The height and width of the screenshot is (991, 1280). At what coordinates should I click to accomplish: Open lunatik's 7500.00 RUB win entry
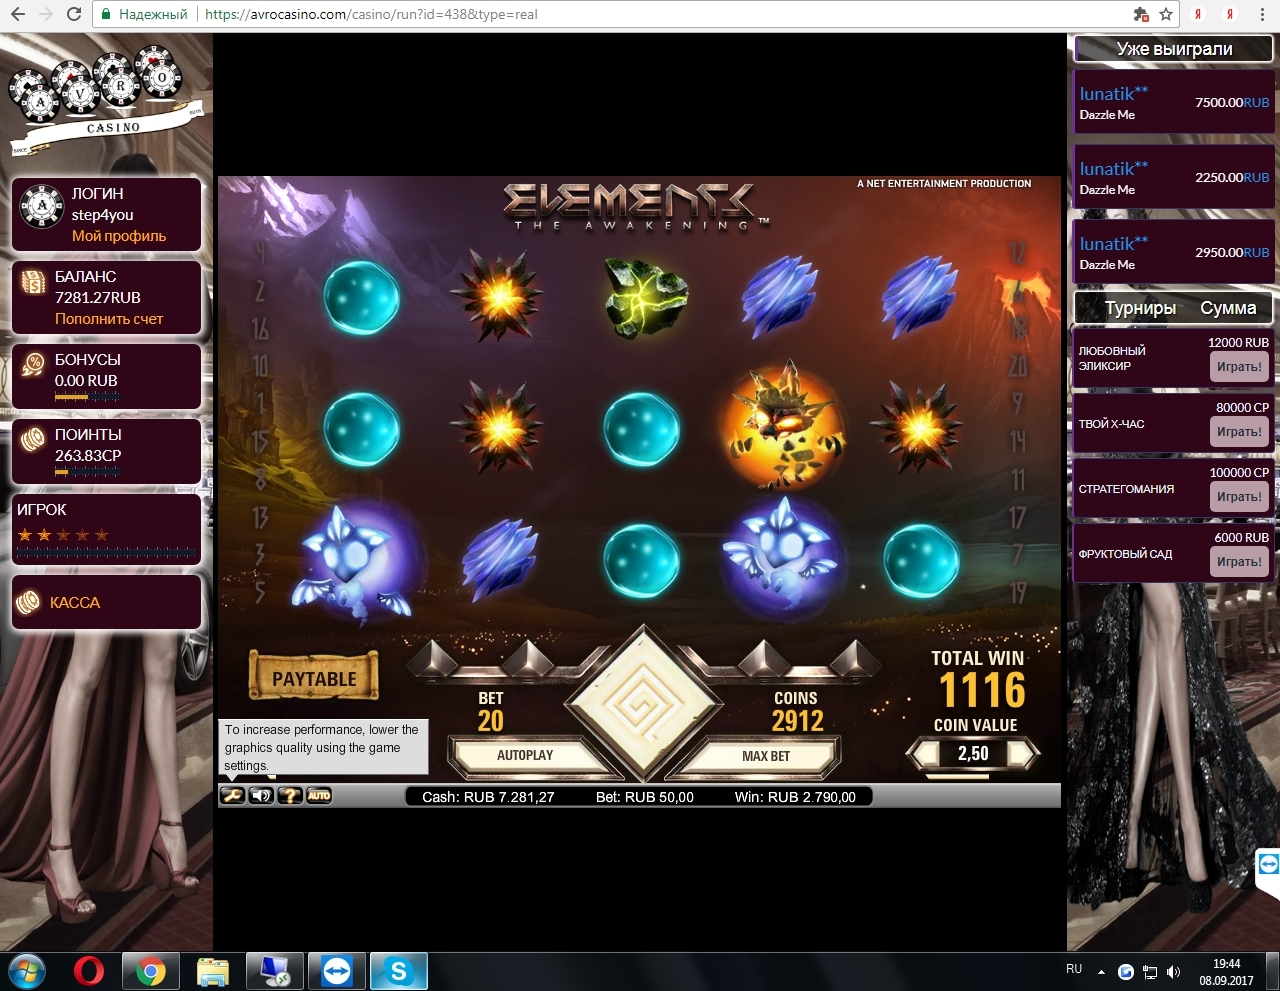click(x=1174, y=102)
